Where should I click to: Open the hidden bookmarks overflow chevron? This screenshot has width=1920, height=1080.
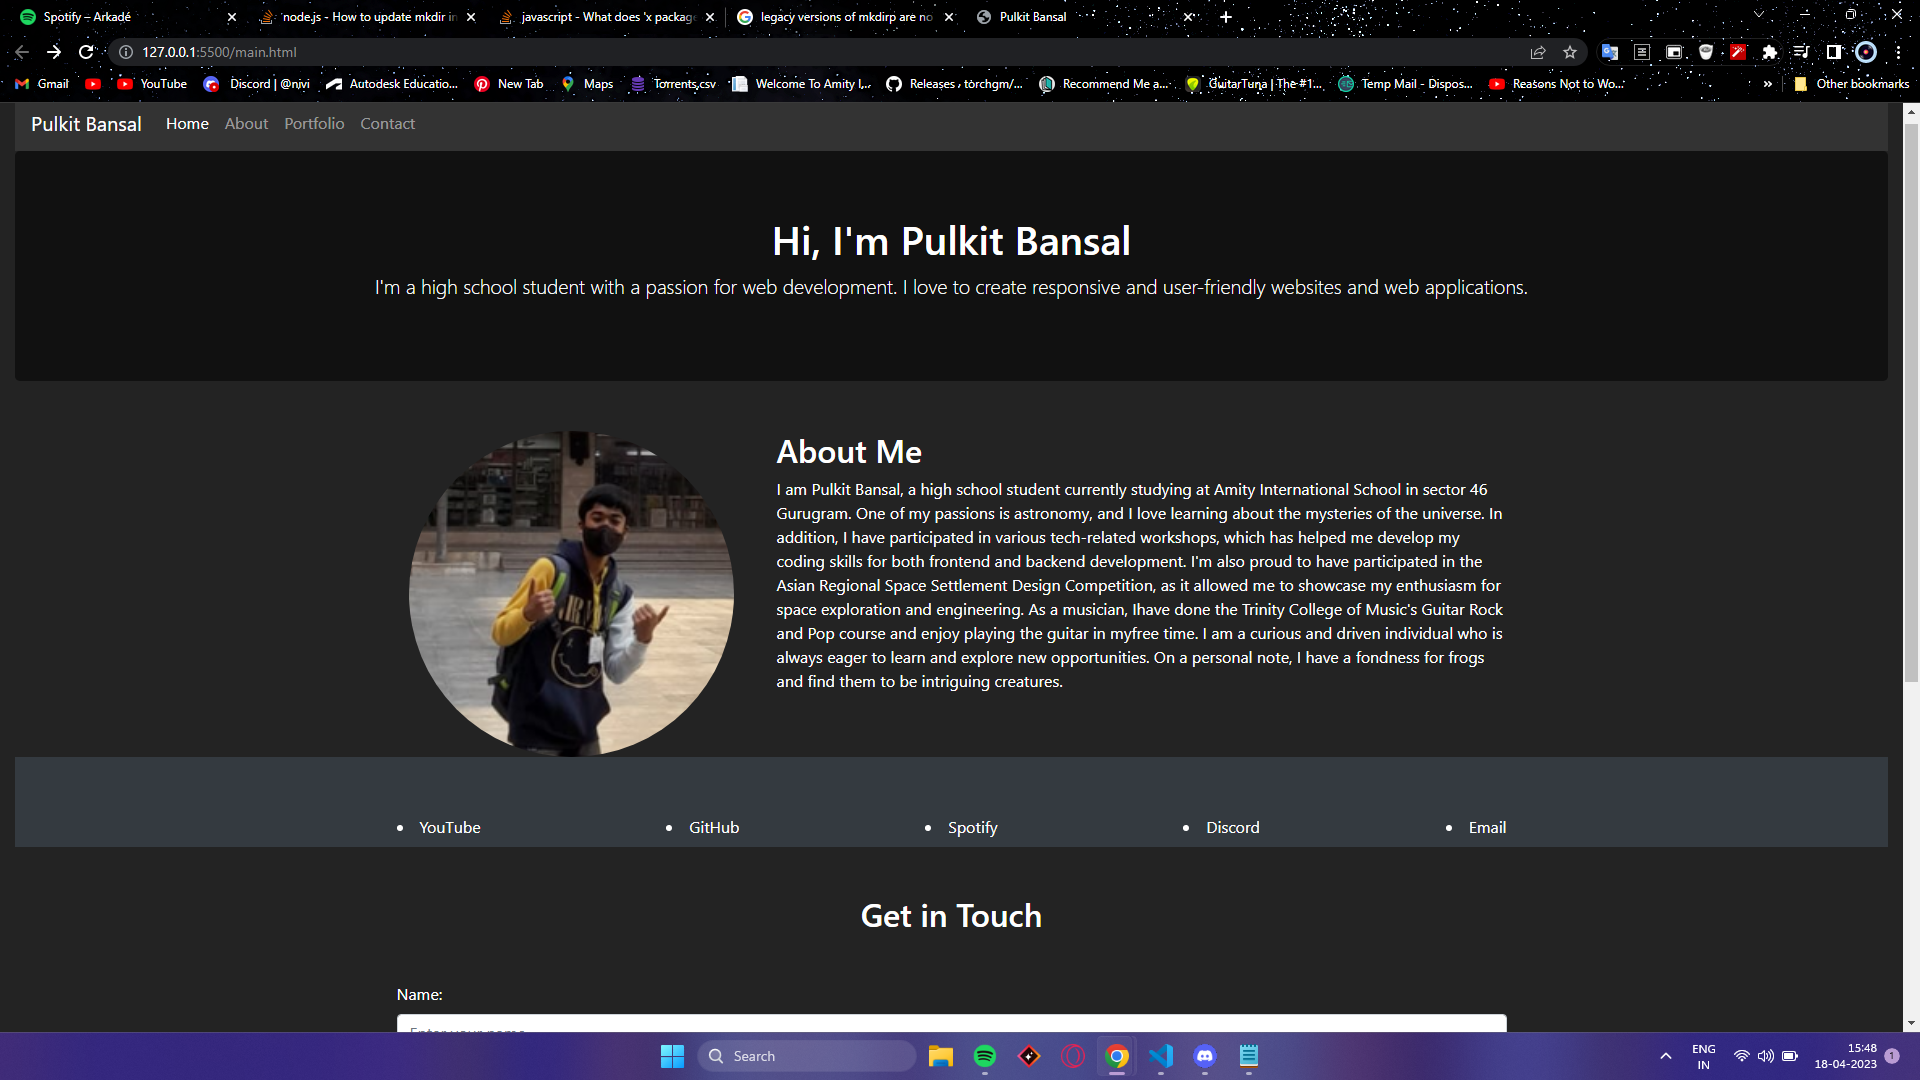pyautogui.click(x=1768, y=84)
